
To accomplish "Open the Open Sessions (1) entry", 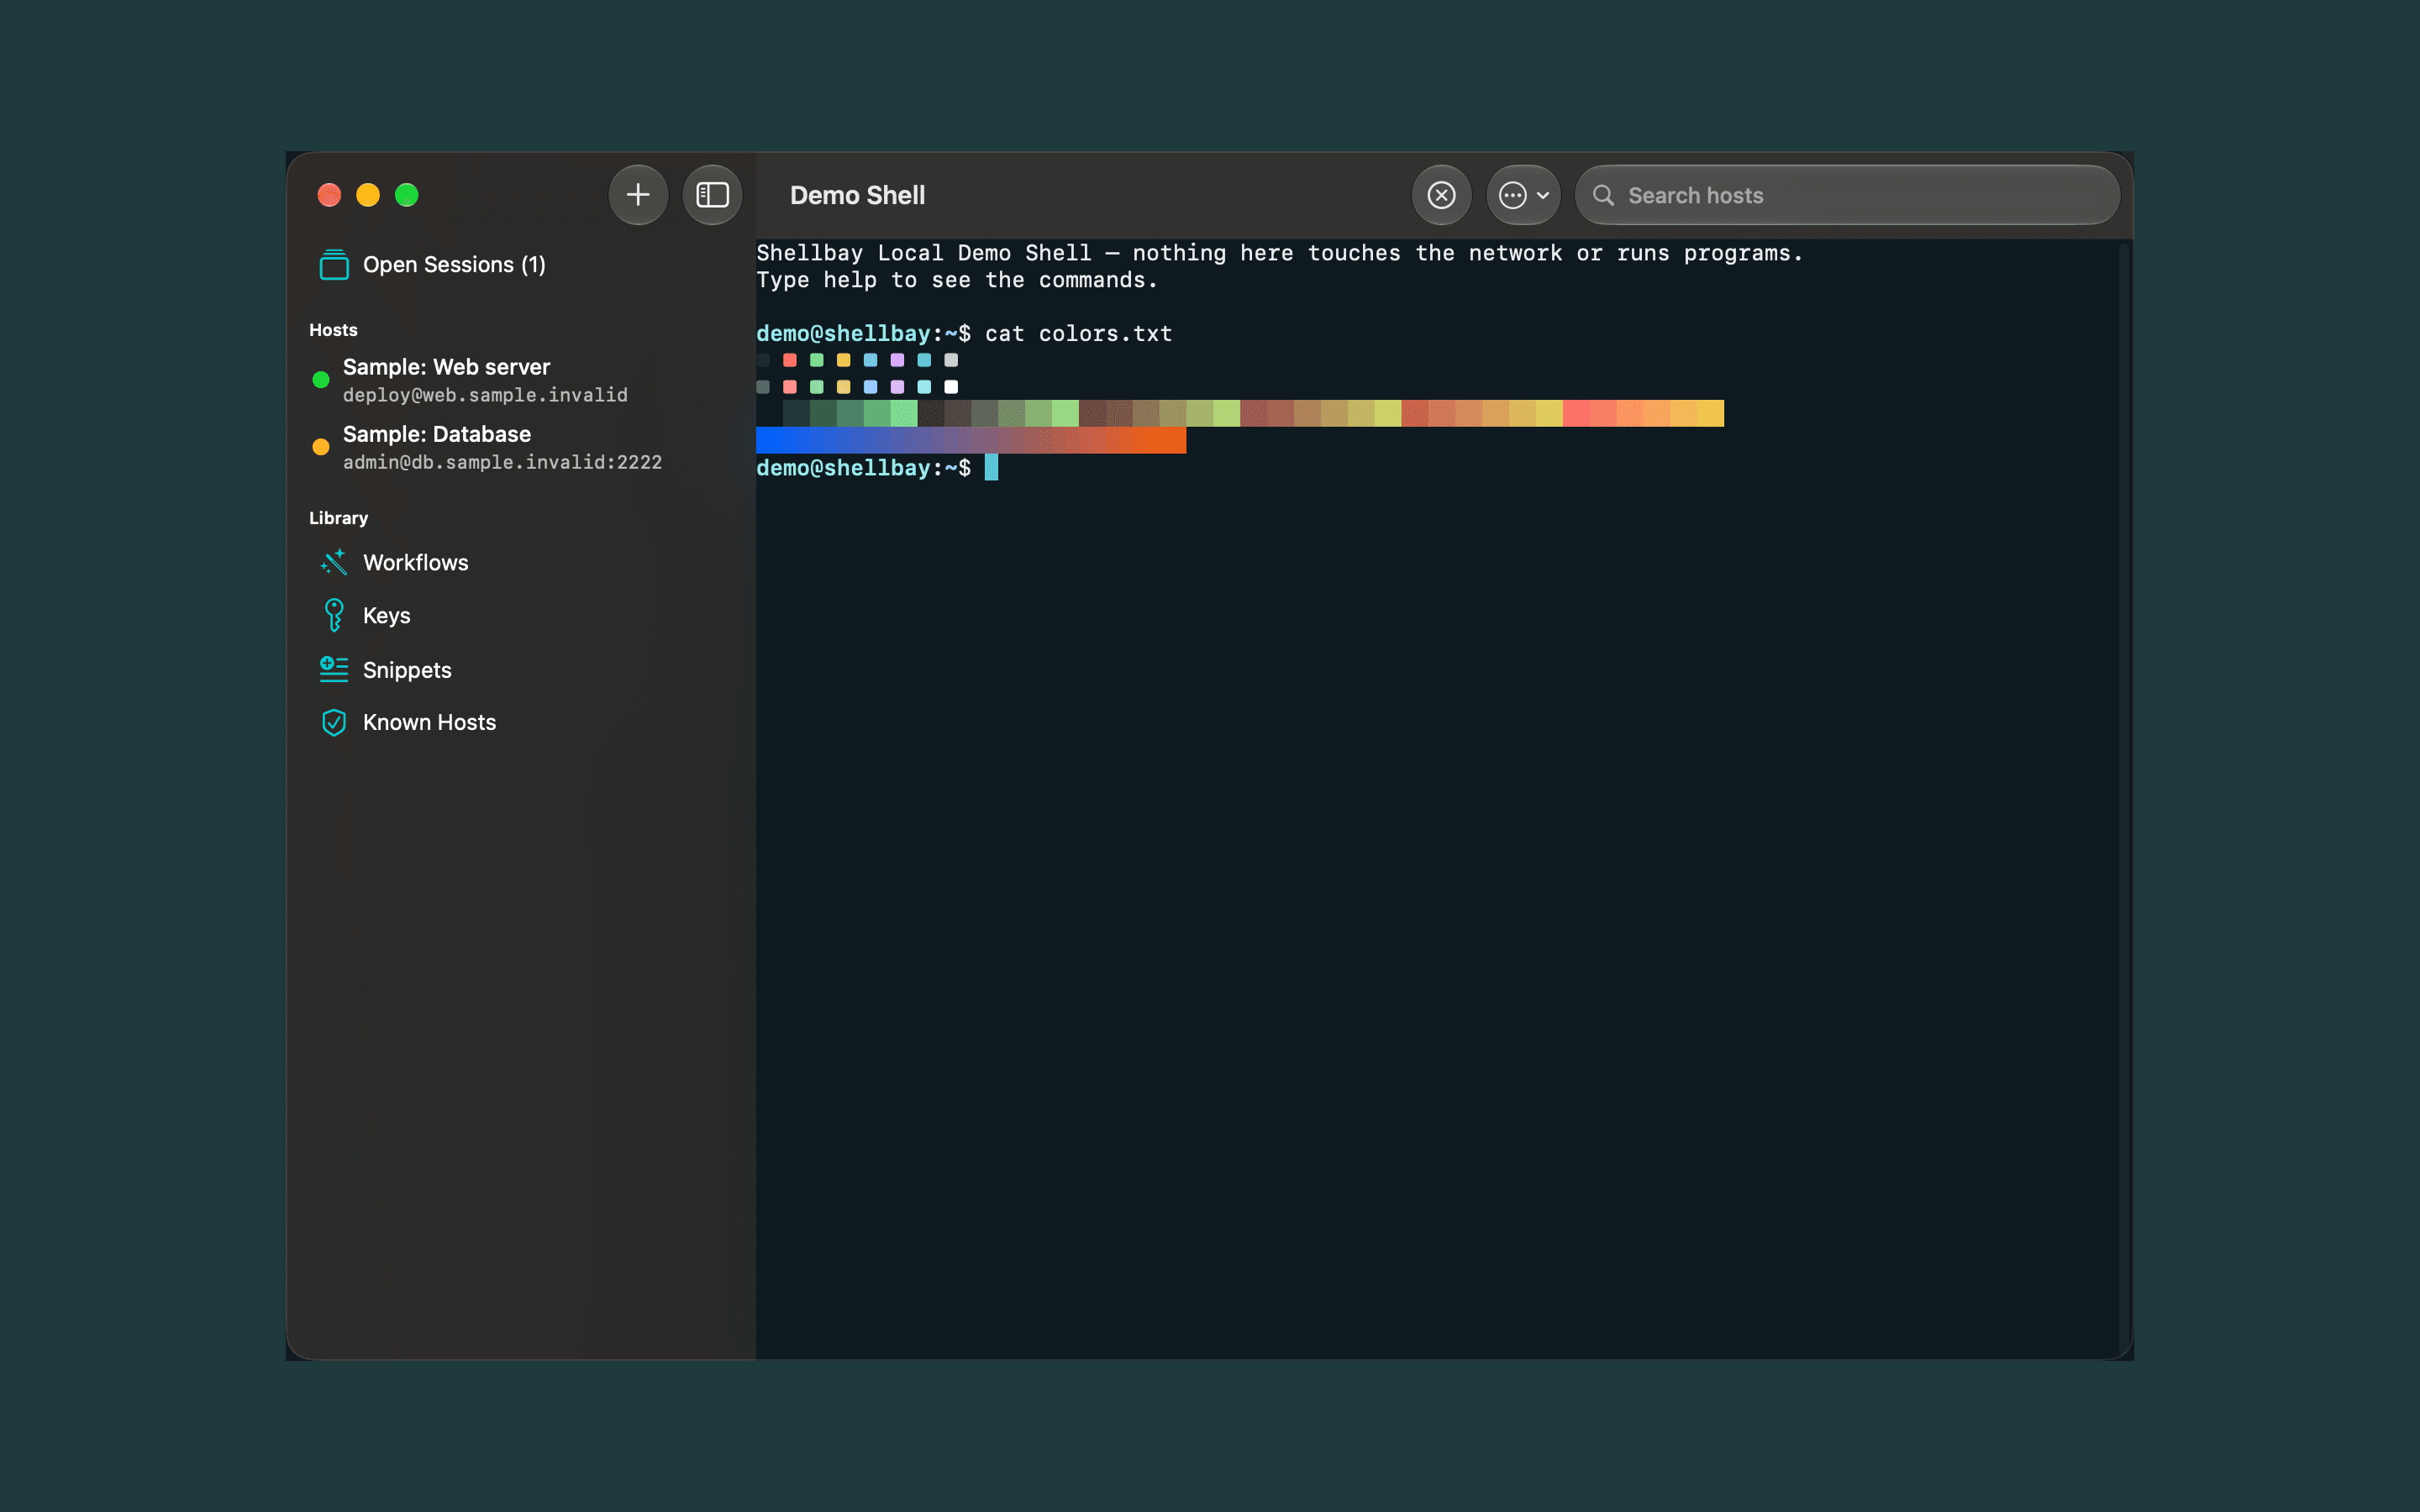I will (520, 265).
